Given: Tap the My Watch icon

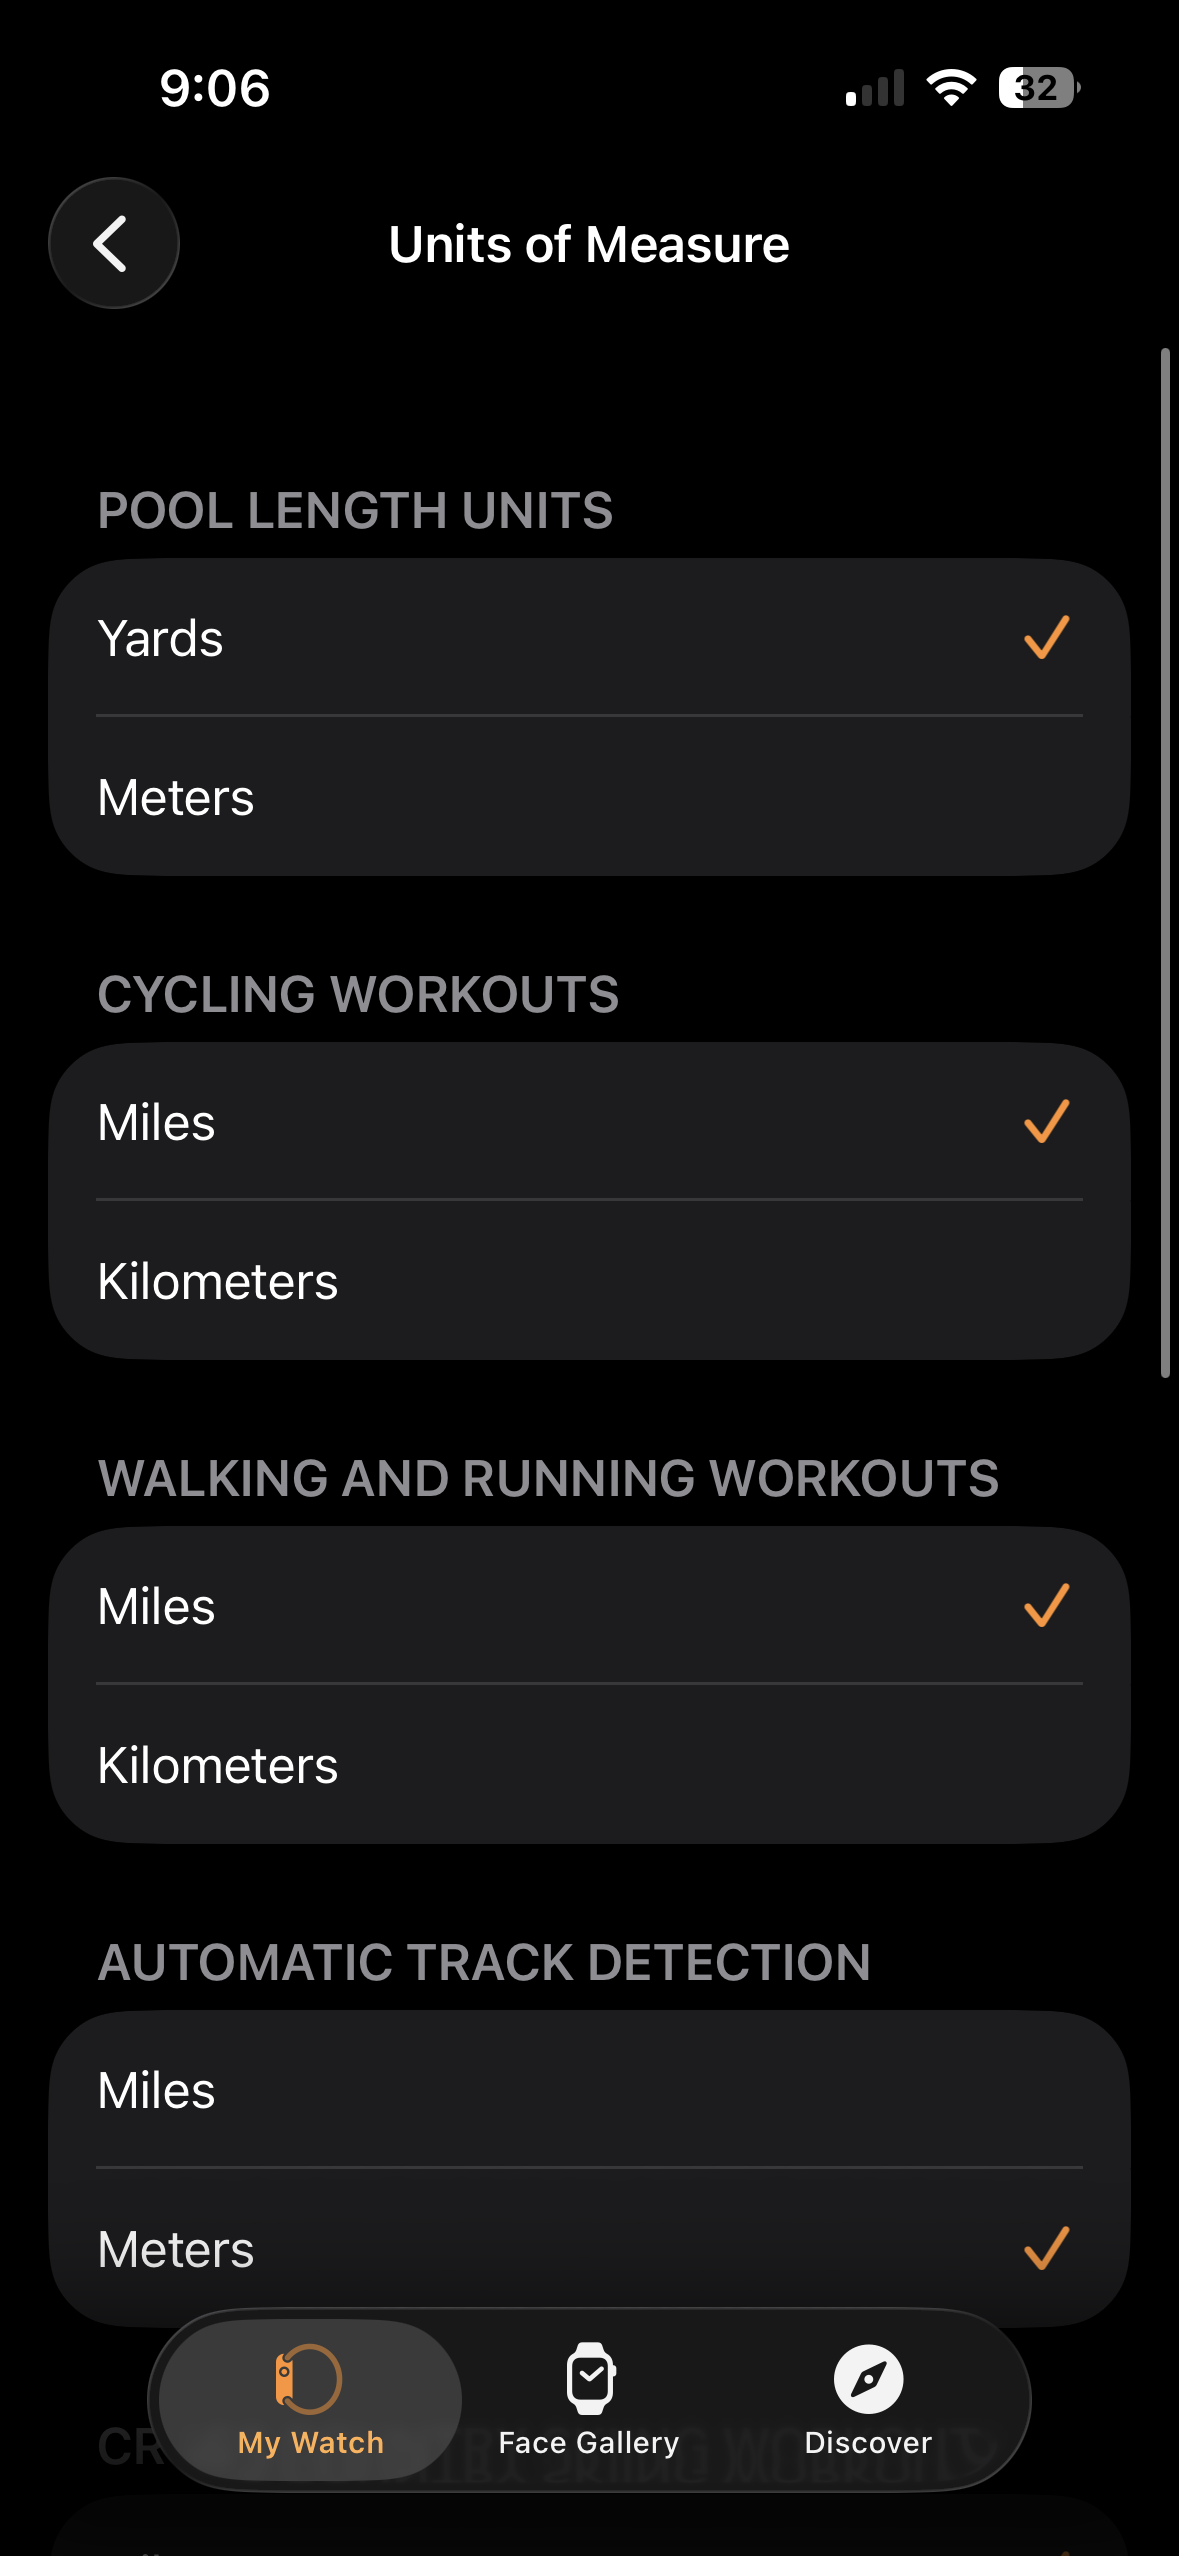Looking at the screenshot, I should tap(309, 2379).
